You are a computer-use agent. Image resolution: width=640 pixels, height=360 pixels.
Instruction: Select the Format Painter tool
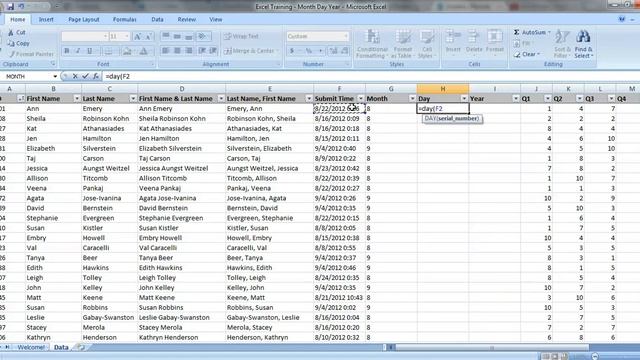(x=32, y=54)
